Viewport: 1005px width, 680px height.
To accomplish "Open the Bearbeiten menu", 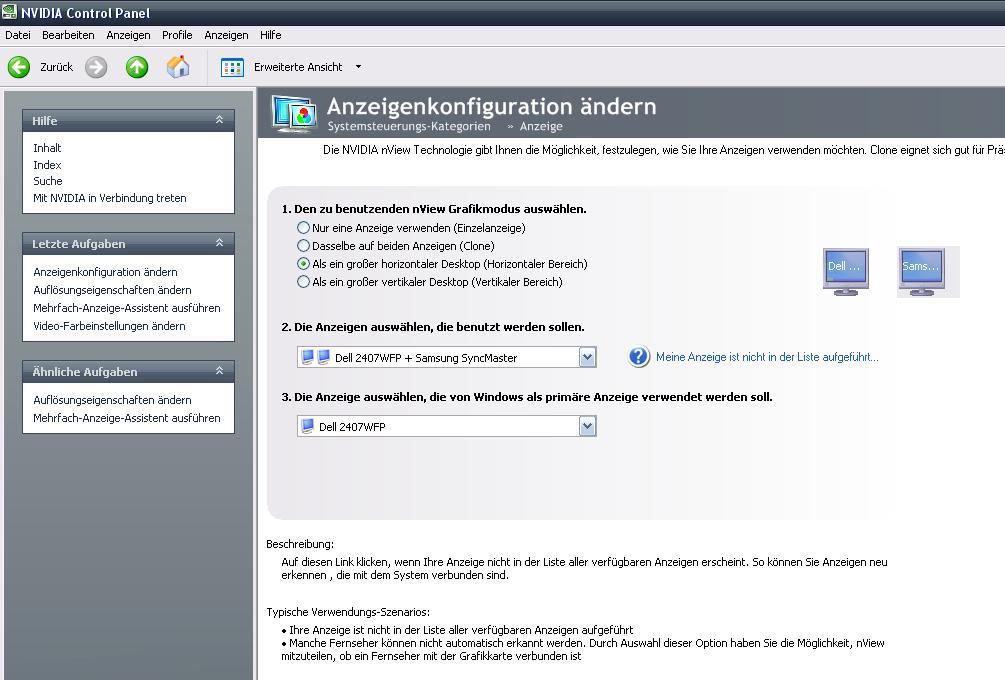I will coord(68,35).
